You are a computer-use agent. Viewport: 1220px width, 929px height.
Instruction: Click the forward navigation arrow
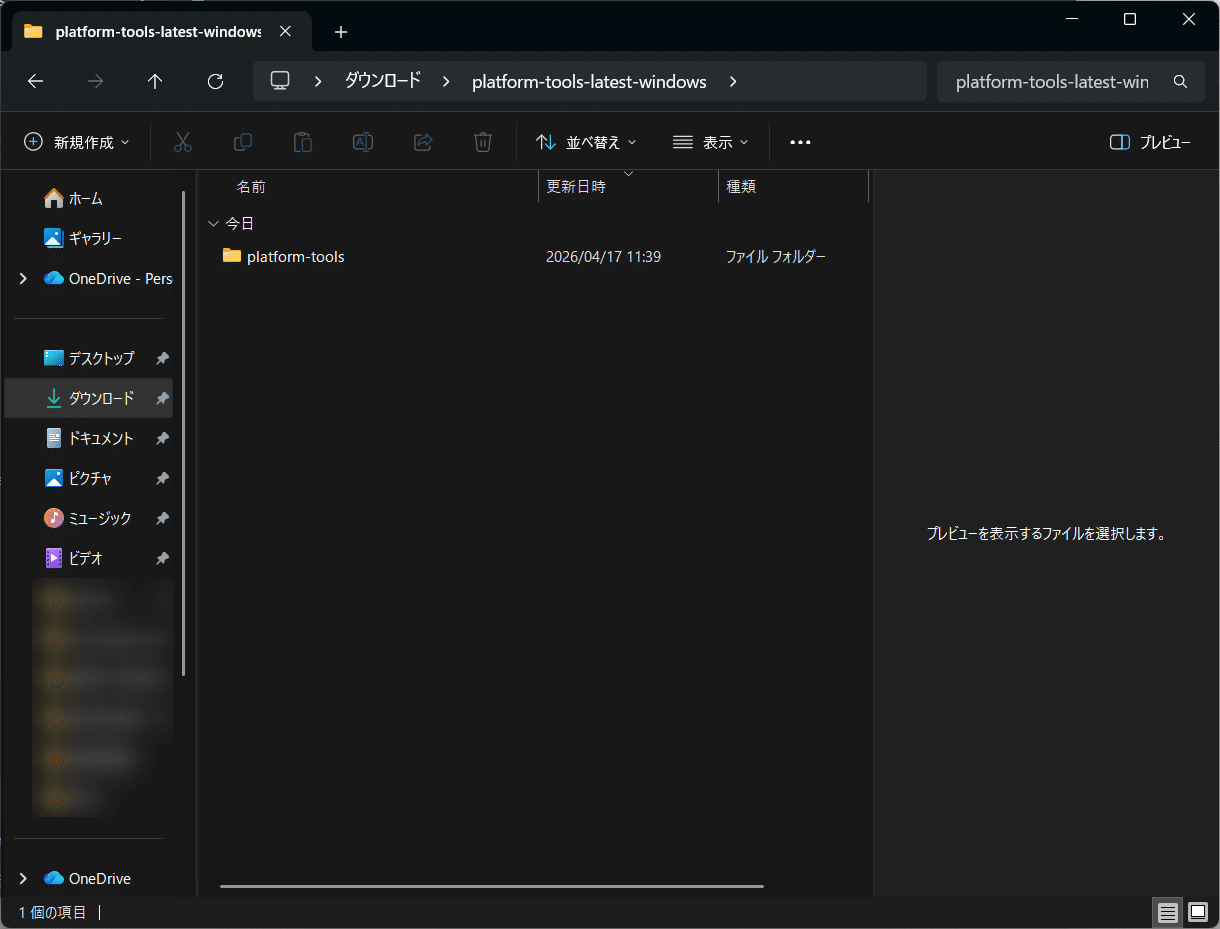(96, 82)
